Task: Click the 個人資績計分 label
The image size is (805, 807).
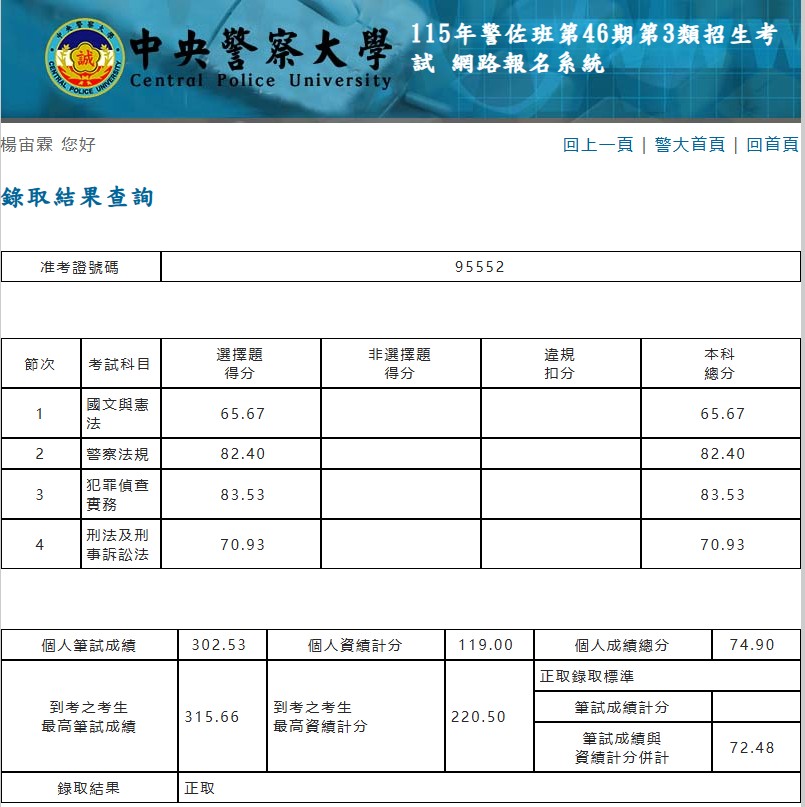Action: pos(355,645)
